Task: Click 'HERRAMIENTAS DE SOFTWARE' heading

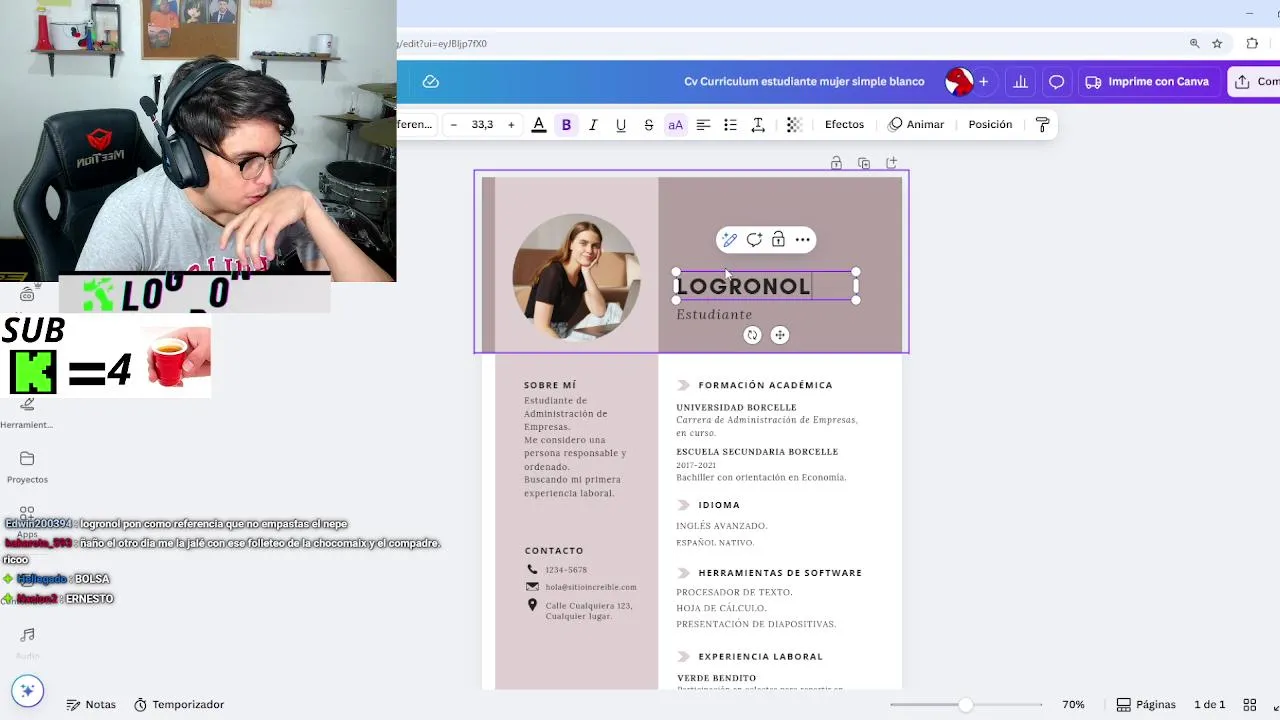Action: click(x=780, y=573)
